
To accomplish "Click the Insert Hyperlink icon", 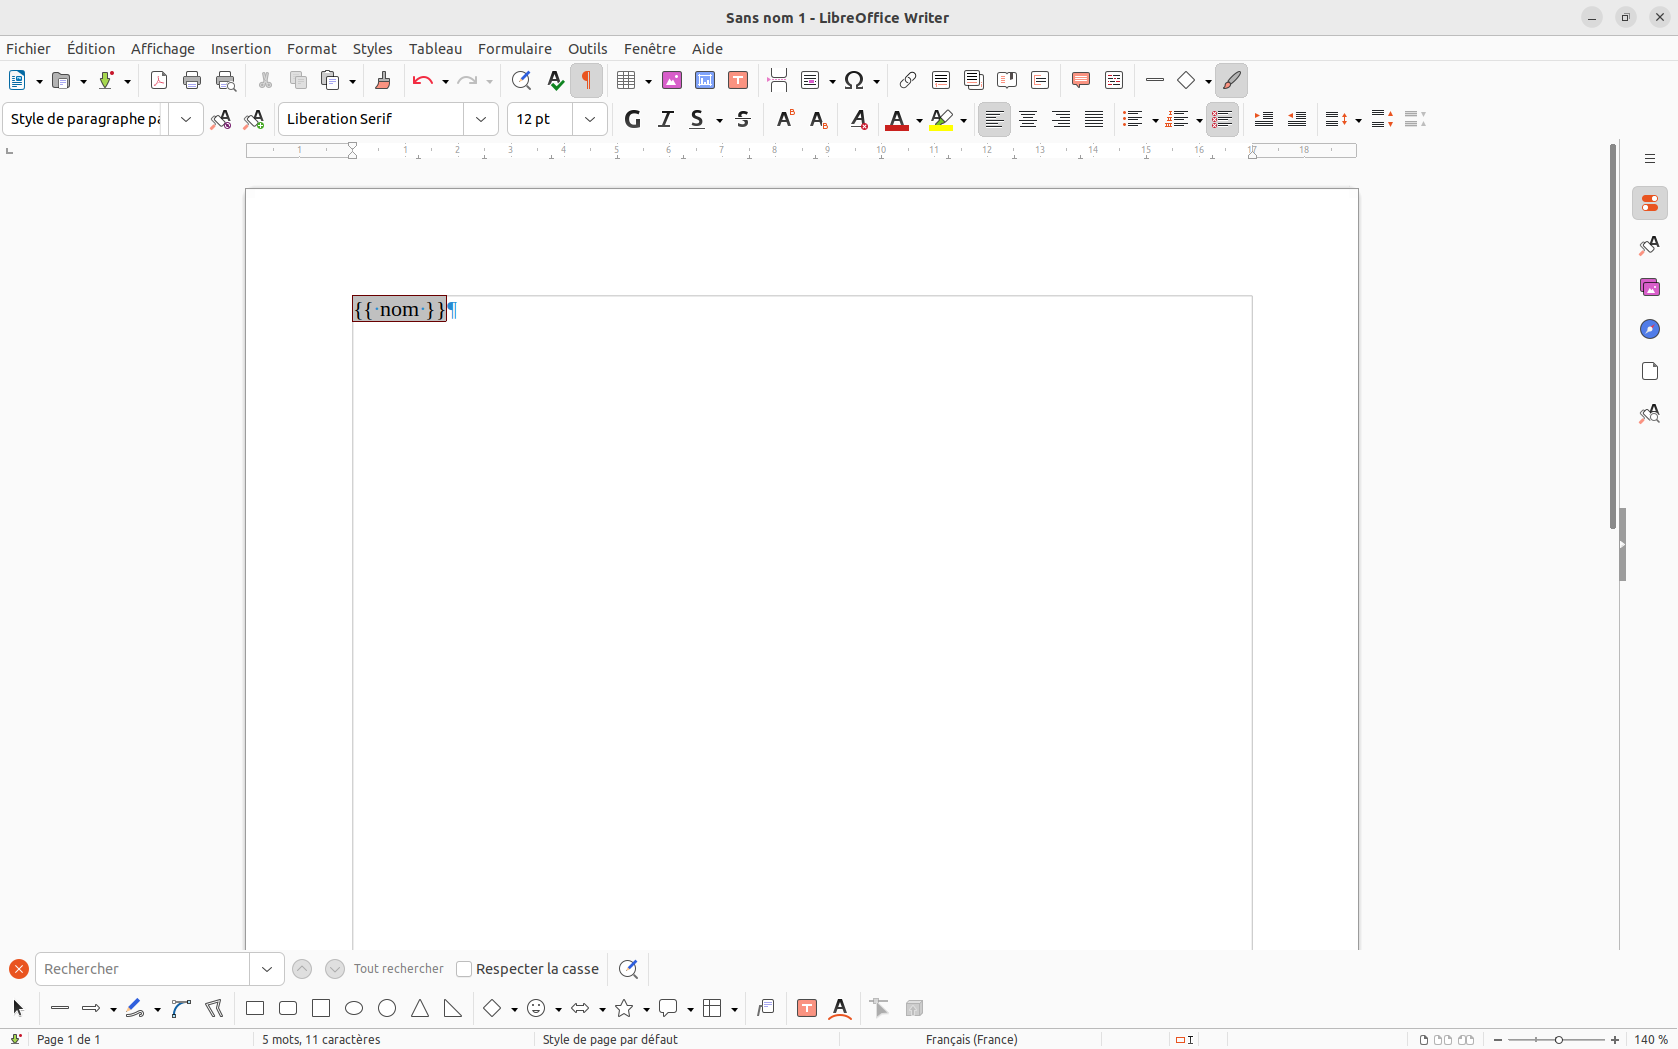I will [x=907, y=80].
